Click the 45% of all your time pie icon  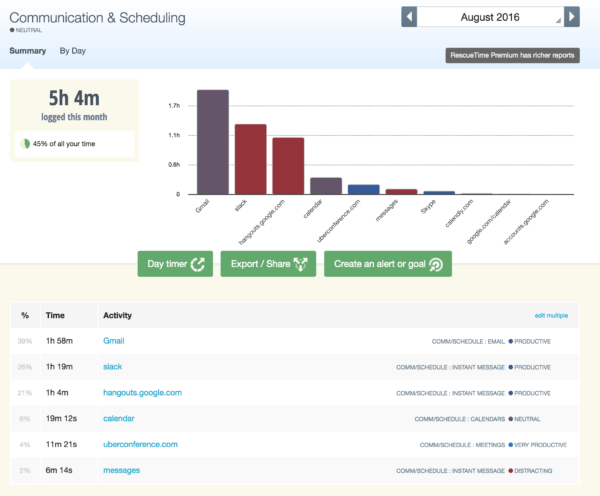pyautogui.click(x=25, y=144)
